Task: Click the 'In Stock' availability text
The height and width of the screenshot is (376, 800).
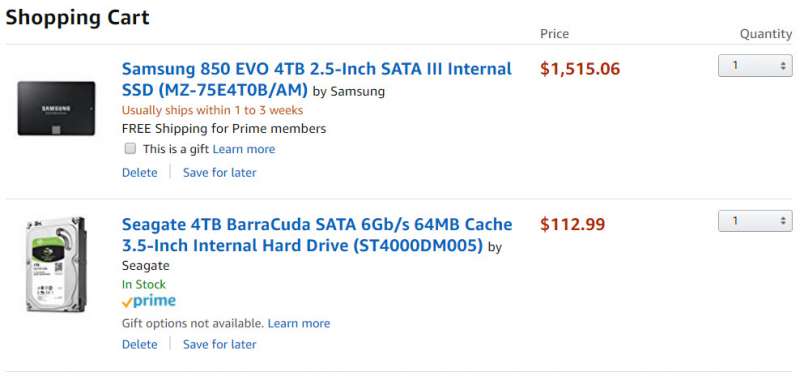Action: tap(144, 284)
